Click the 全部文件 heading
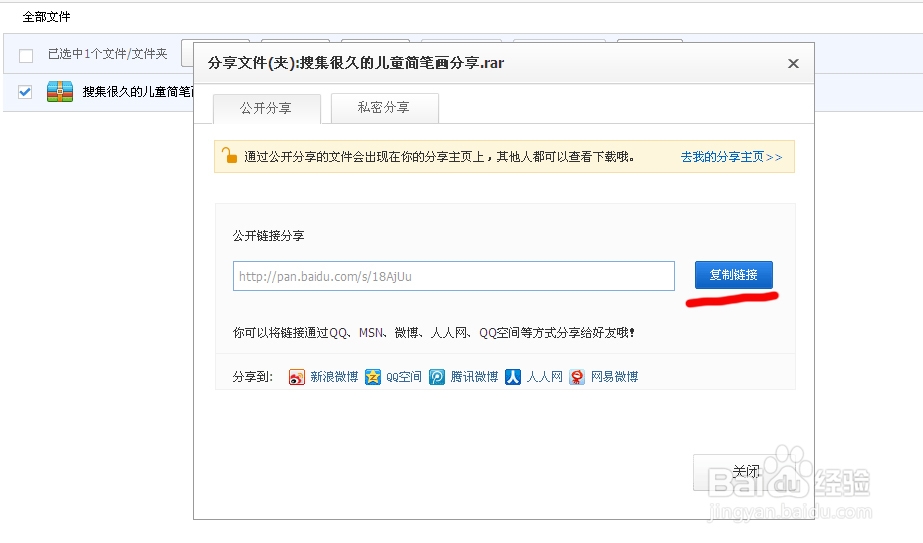Viewport: 923px width, 543px height. coord(47,17)
